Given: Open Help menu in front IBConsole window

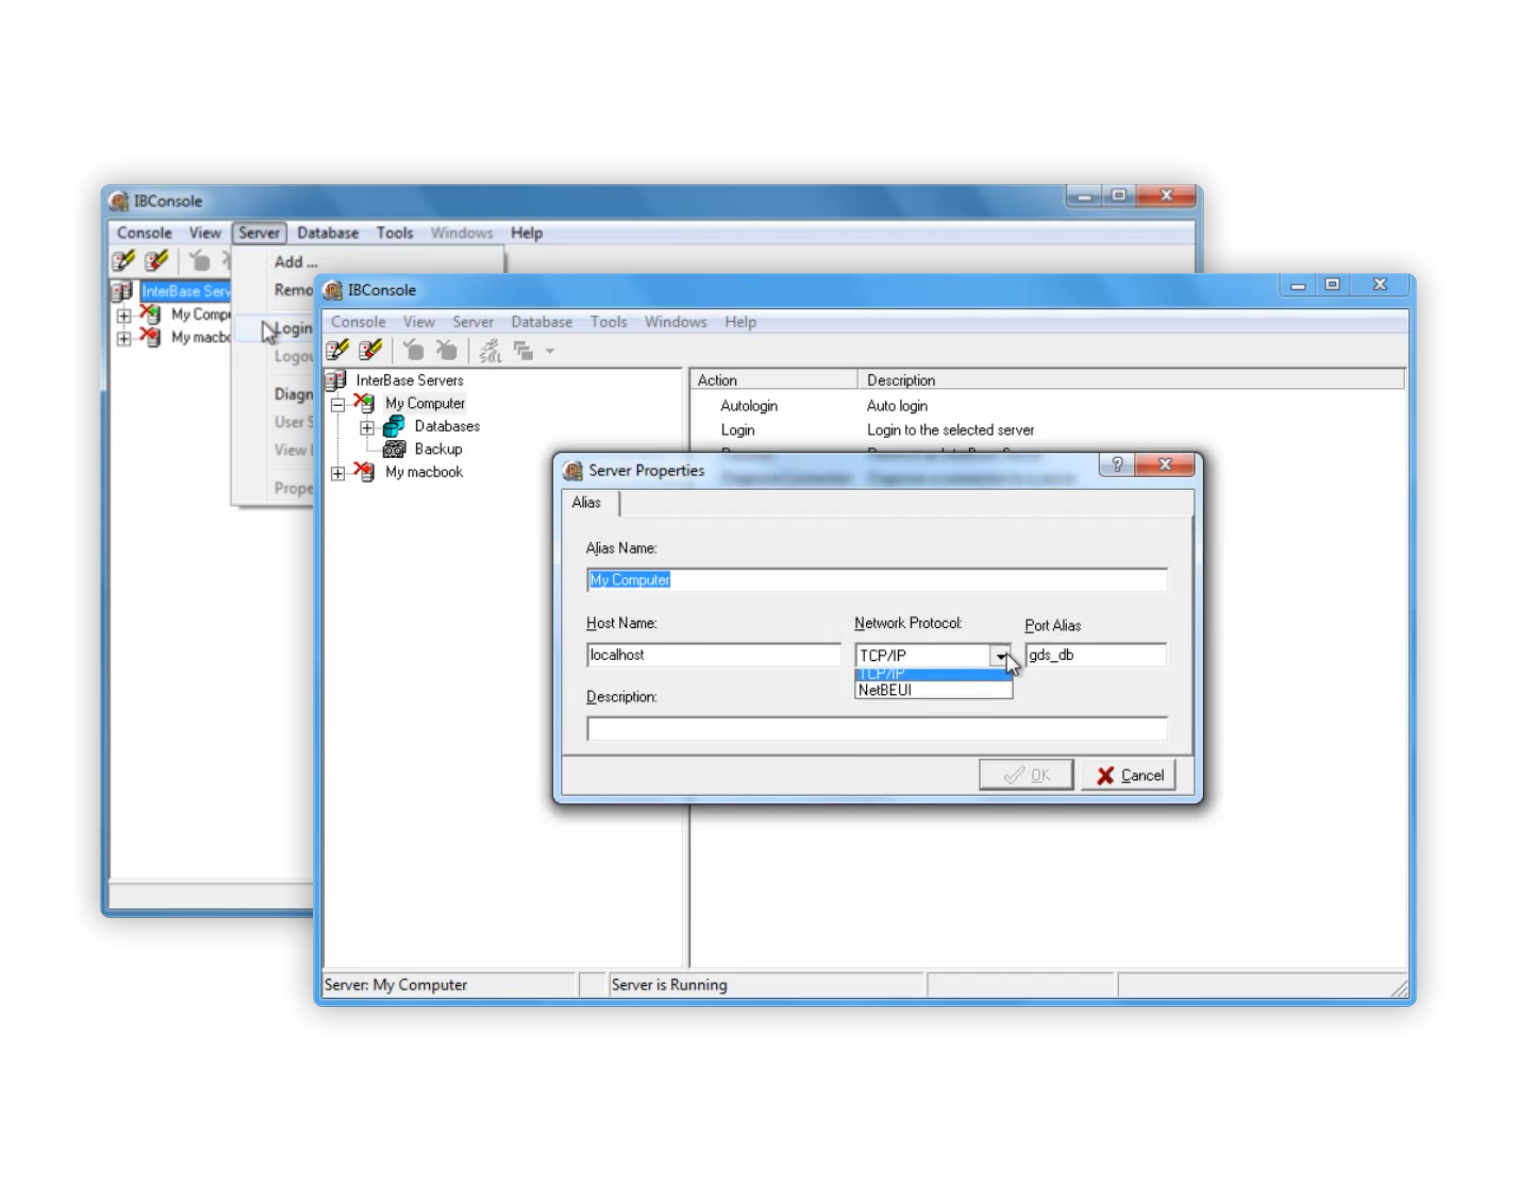Looking at the screenshot, I should (x=741, y=322).
